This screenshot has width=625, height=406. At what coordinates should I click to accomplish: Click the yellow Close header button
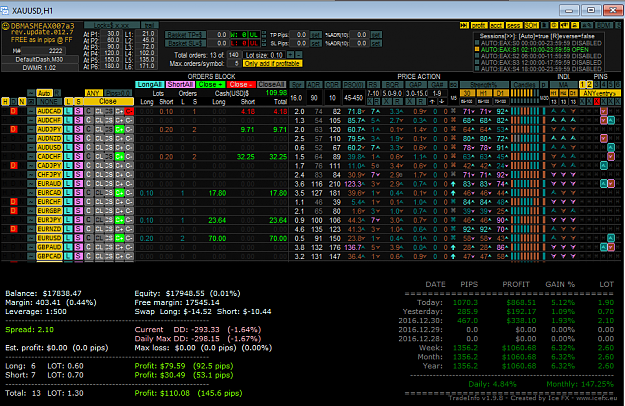click(x=108, y=102)
